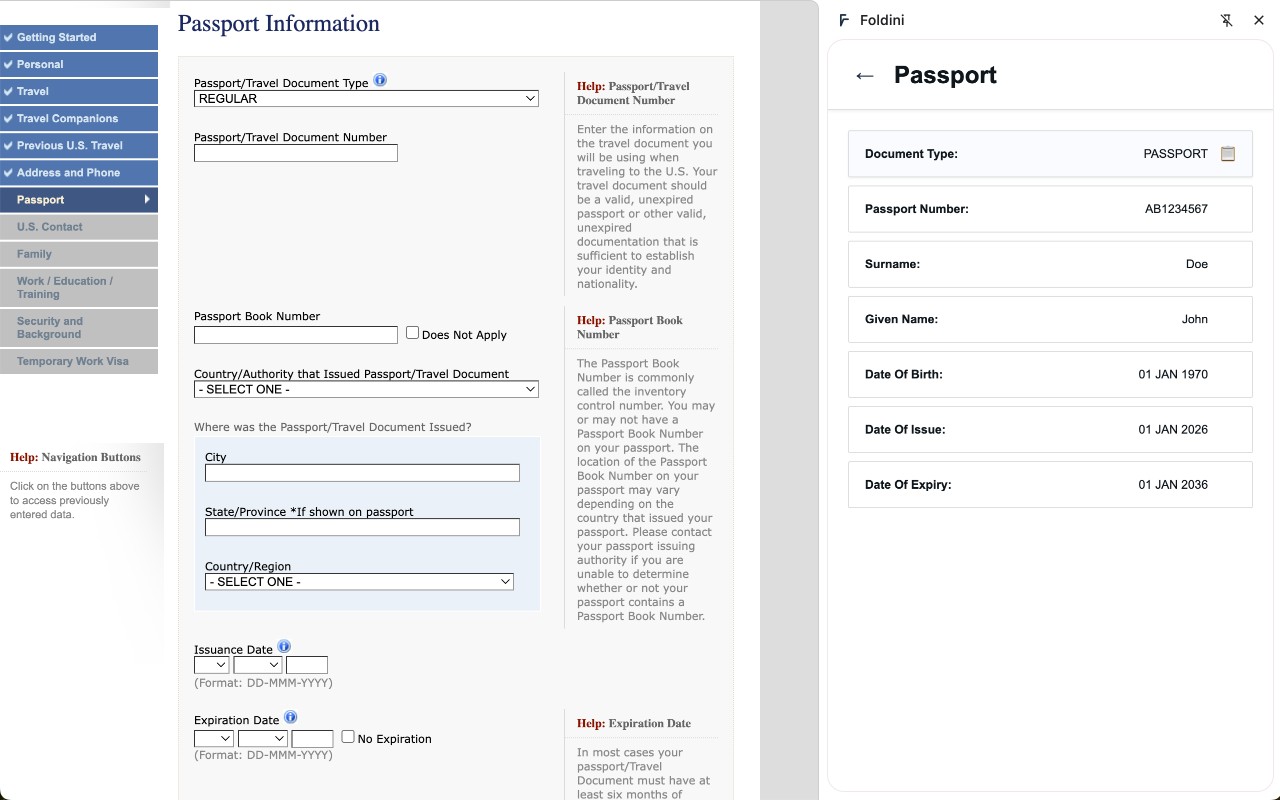
Task: Click the back arrow on the Passport page
Action: click(863, 75)
